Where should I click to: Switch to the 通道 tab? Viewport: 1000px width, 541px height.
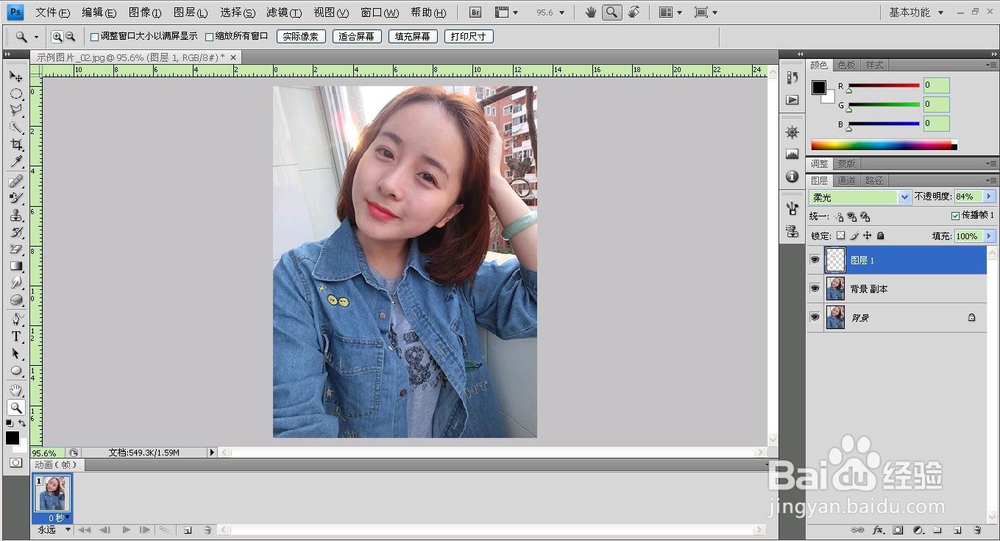click(x=846, y=181)
